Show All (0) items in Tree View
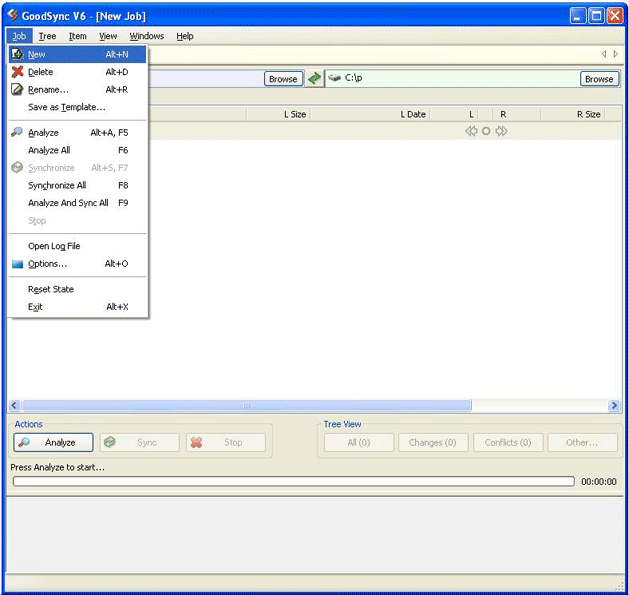 click(x=359, y=443)
